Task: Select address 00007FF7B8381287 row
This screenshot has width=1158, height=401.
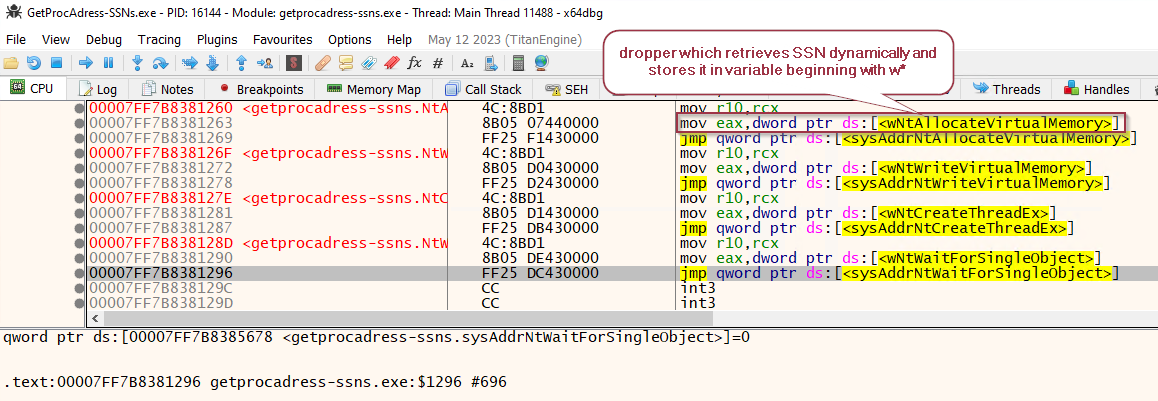Action: tap(160, 228)
